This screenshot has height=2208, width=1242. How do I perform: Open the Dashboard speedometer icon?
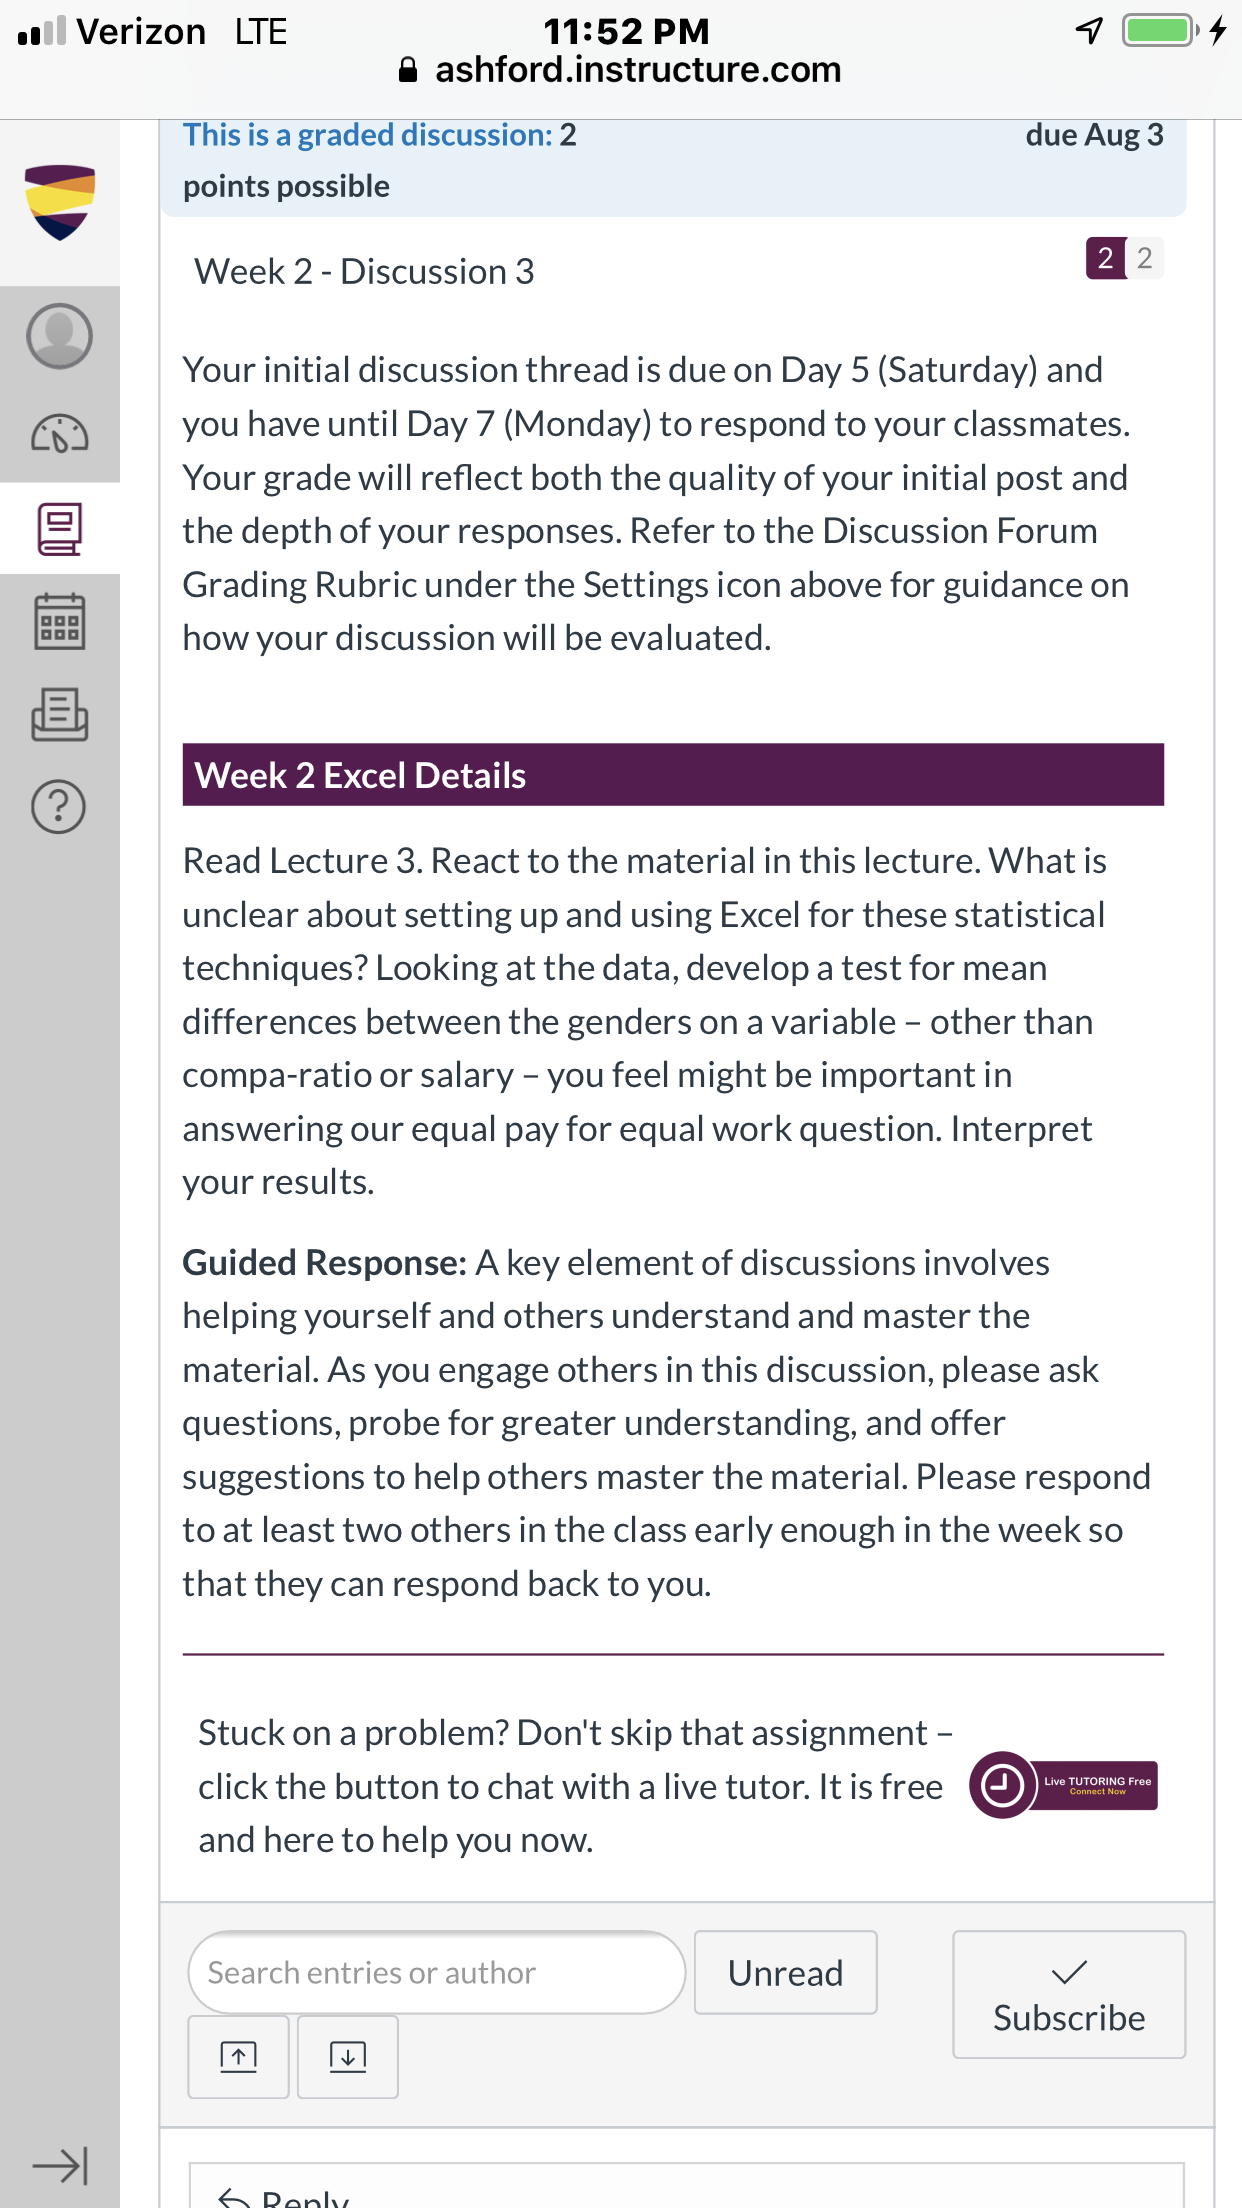pyautogui.click(x=59, y=433)
